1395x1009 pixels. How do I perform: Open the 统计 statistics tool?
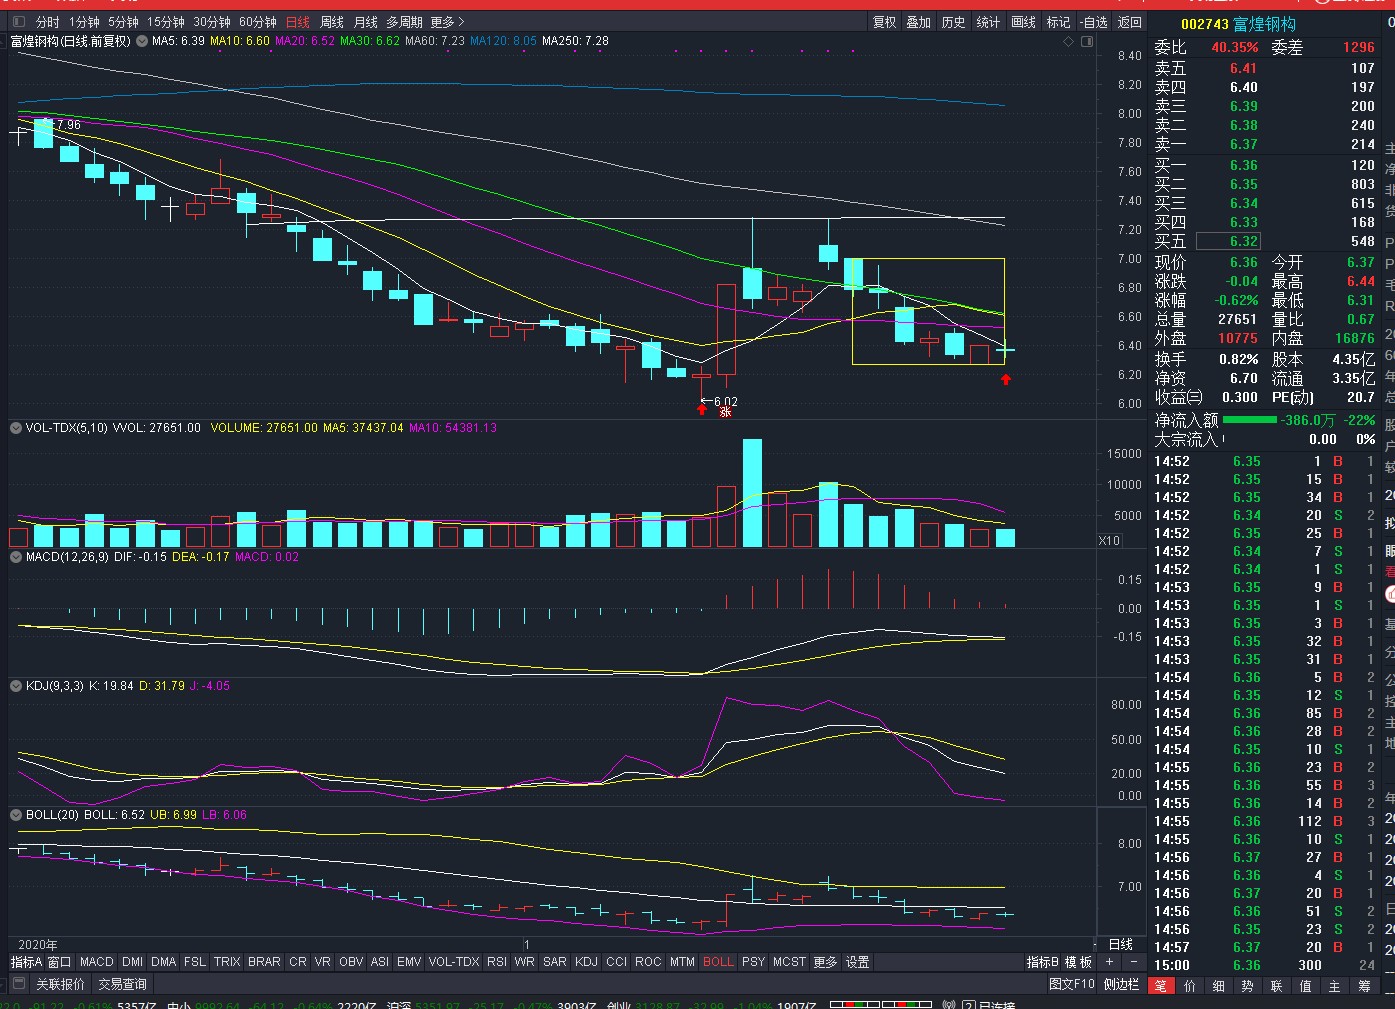988,22
